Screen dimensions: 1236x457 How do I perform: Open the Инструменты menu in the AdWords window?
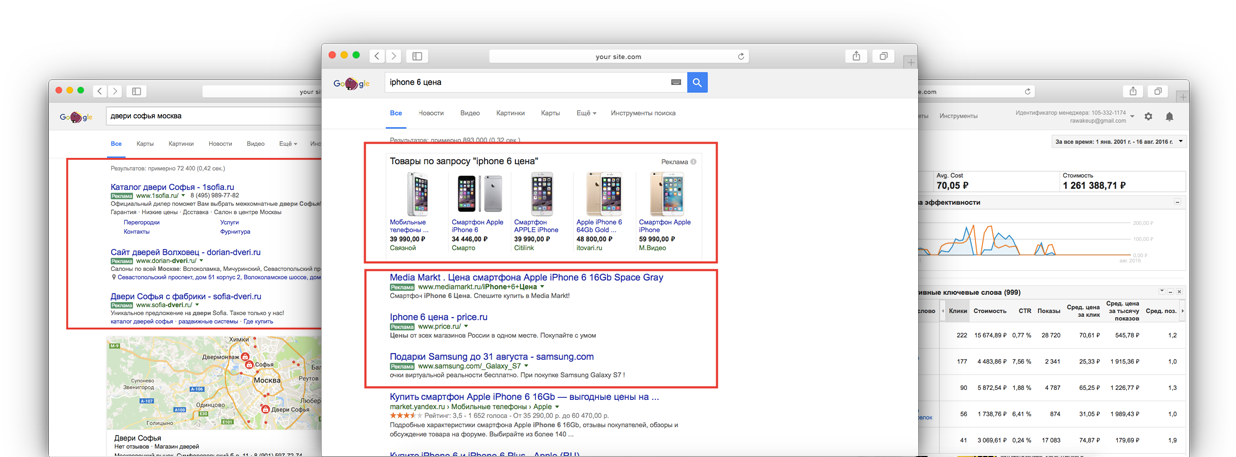958,116
